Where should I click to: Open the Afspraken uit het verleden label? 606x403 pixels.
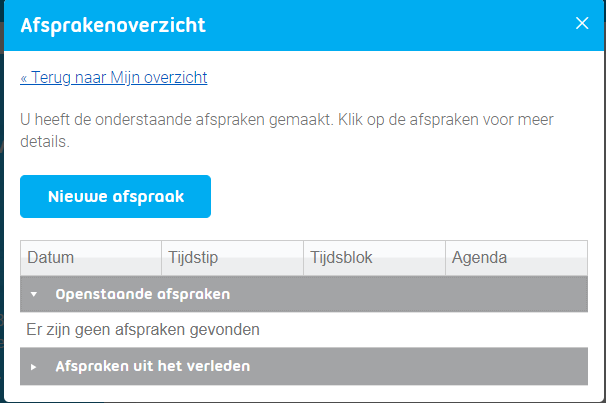point(152,366)
